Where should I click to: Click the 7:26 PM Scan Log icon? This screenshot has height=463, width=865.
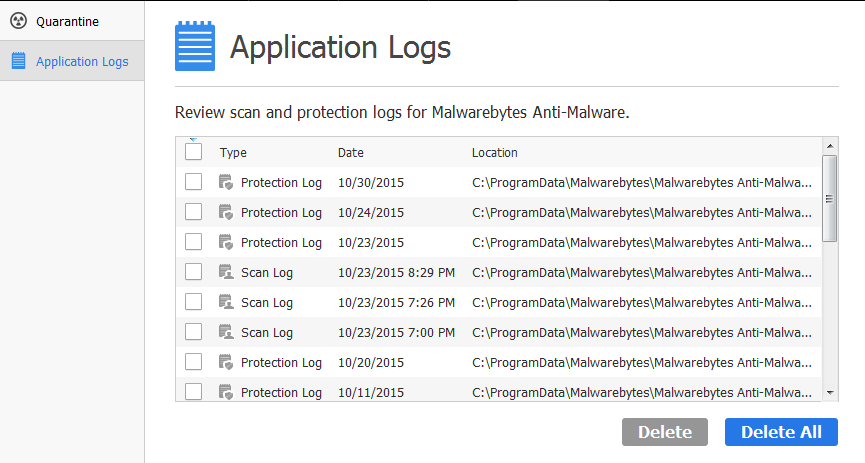(x=226, y=302)
